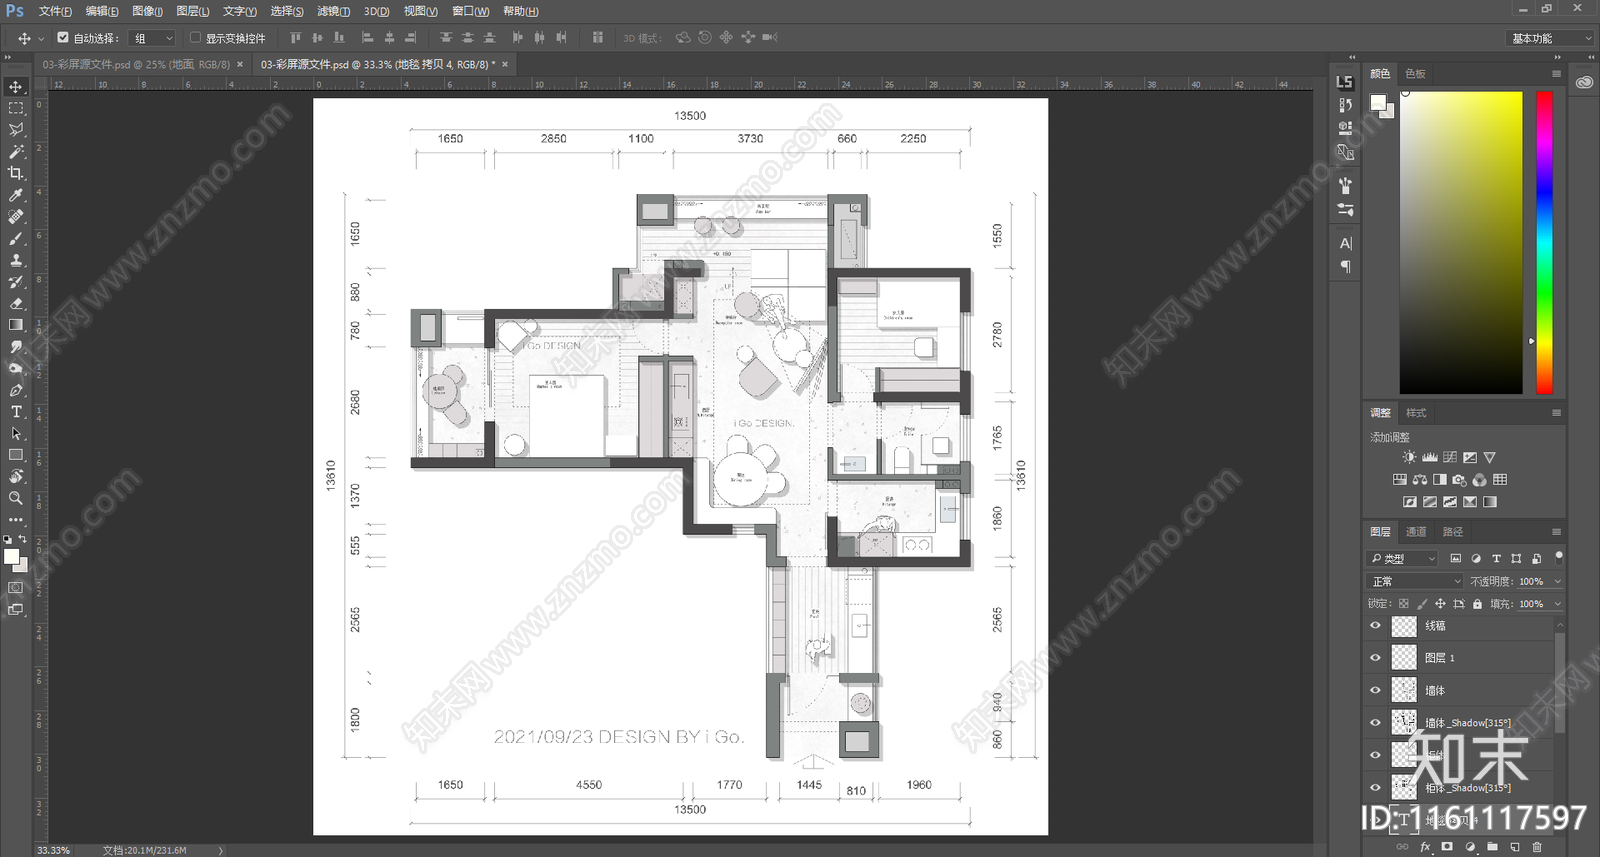The image size is (1600, 857).
Task: Swap the foreground and background colors
Action: [23, 539]
